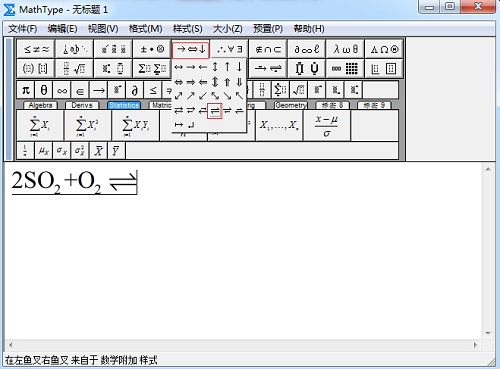500x369 pixels.
Task: Click small-bar square root template button
Action: click(299, 90)
